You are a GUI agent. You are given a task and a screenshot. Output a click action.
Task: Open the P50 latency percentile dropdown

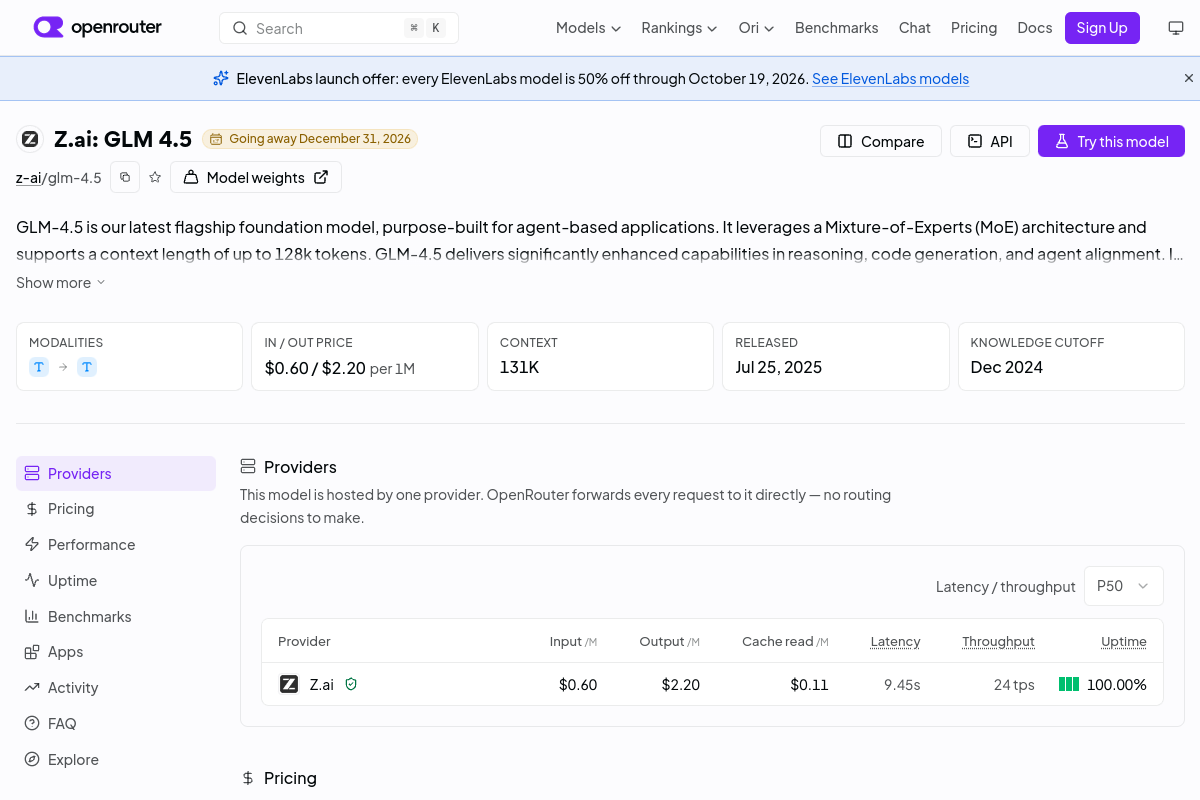[x=1124, y=586]
